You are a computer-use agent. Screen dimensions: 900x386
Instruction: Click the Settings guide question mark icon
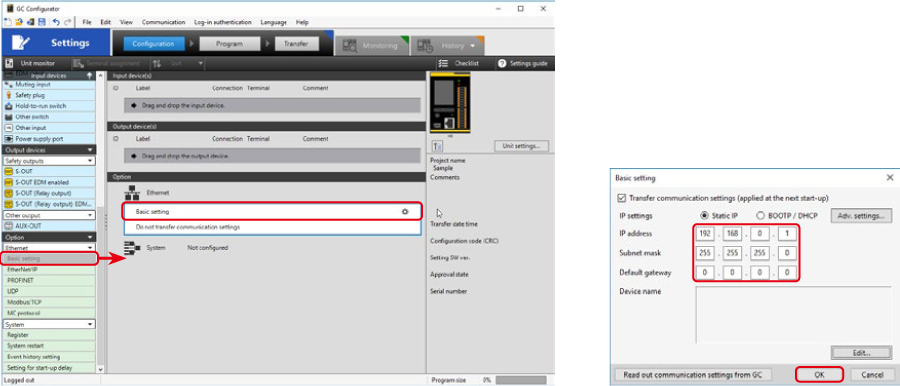click(502, 63)
